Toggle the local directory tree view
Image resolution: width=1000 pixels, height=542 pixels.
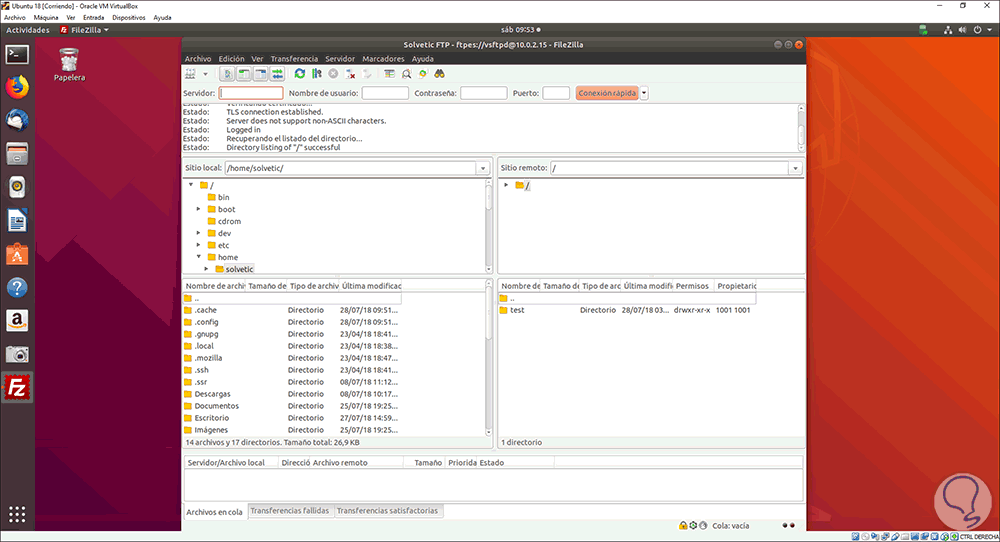pyautogui.click(x=243, y=74)
